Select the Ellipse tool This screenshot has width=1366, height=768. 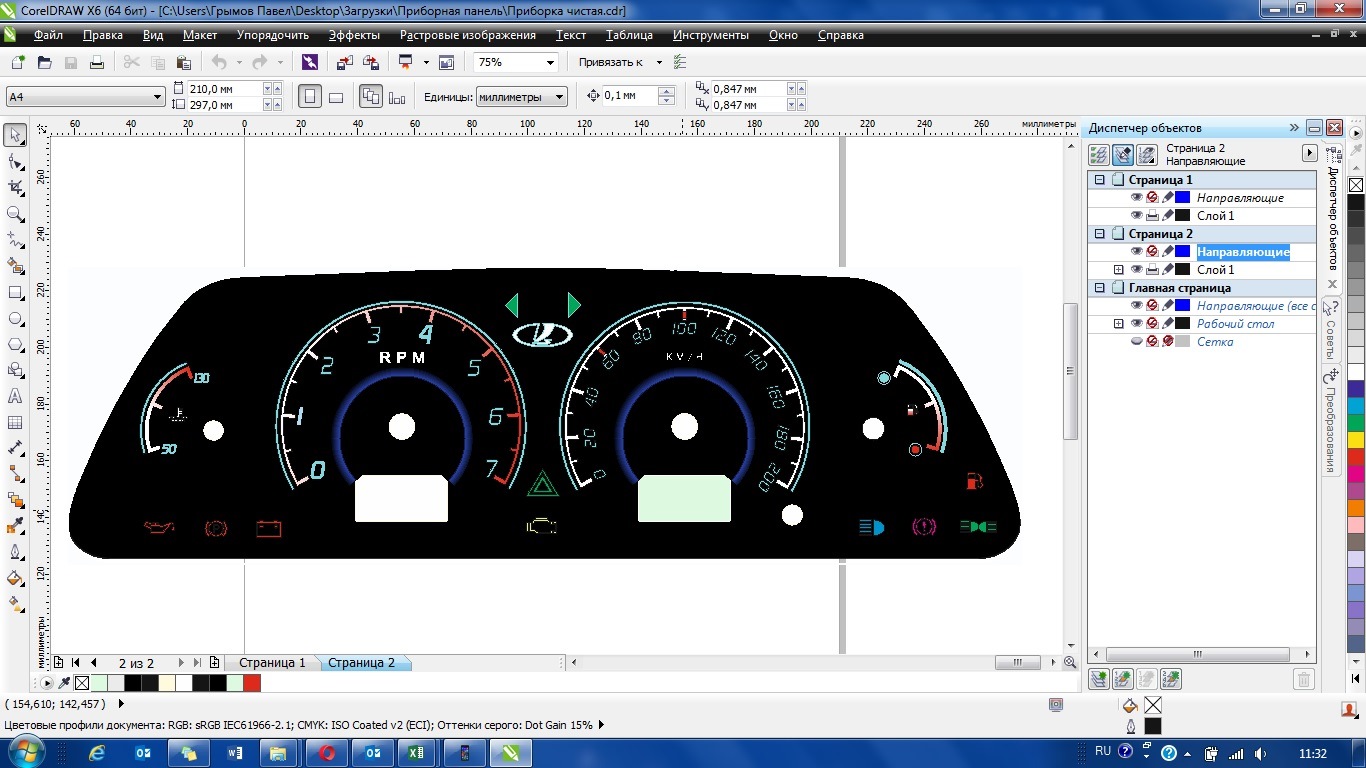(15, 318)
